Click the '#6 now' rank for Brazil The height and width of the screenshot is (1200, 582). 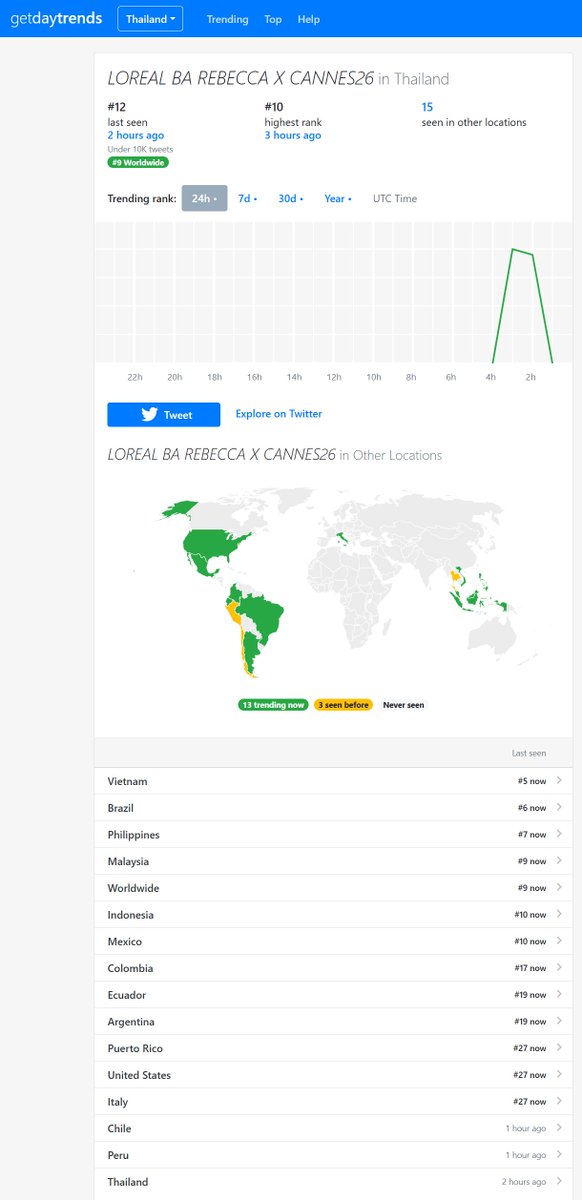pyautogui.click(x=532, y=808)
